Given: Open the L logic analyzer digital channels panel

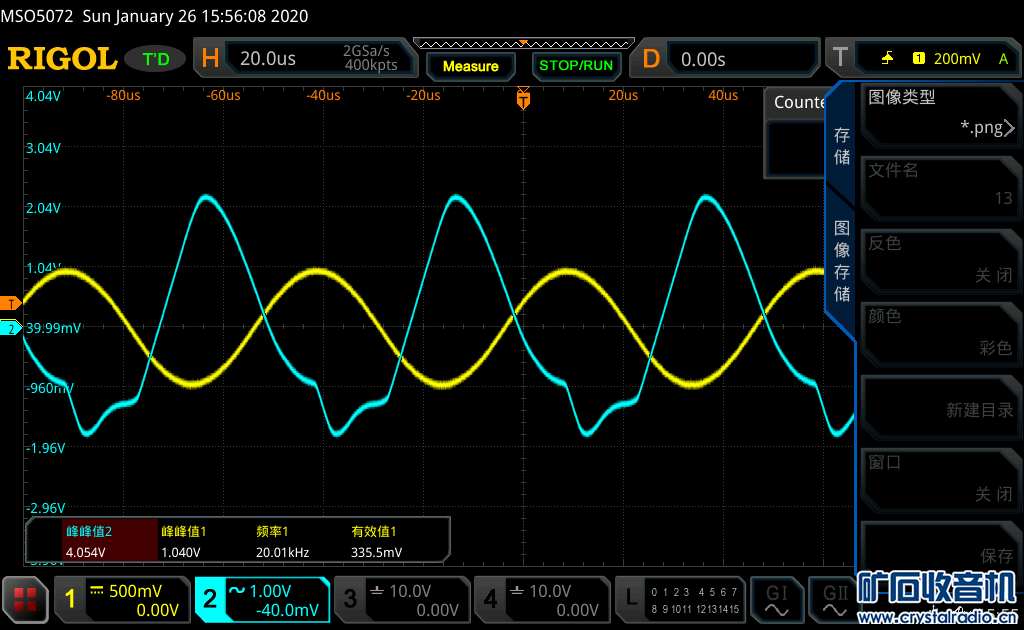Looking at the screenshot, I should (680, 599).
